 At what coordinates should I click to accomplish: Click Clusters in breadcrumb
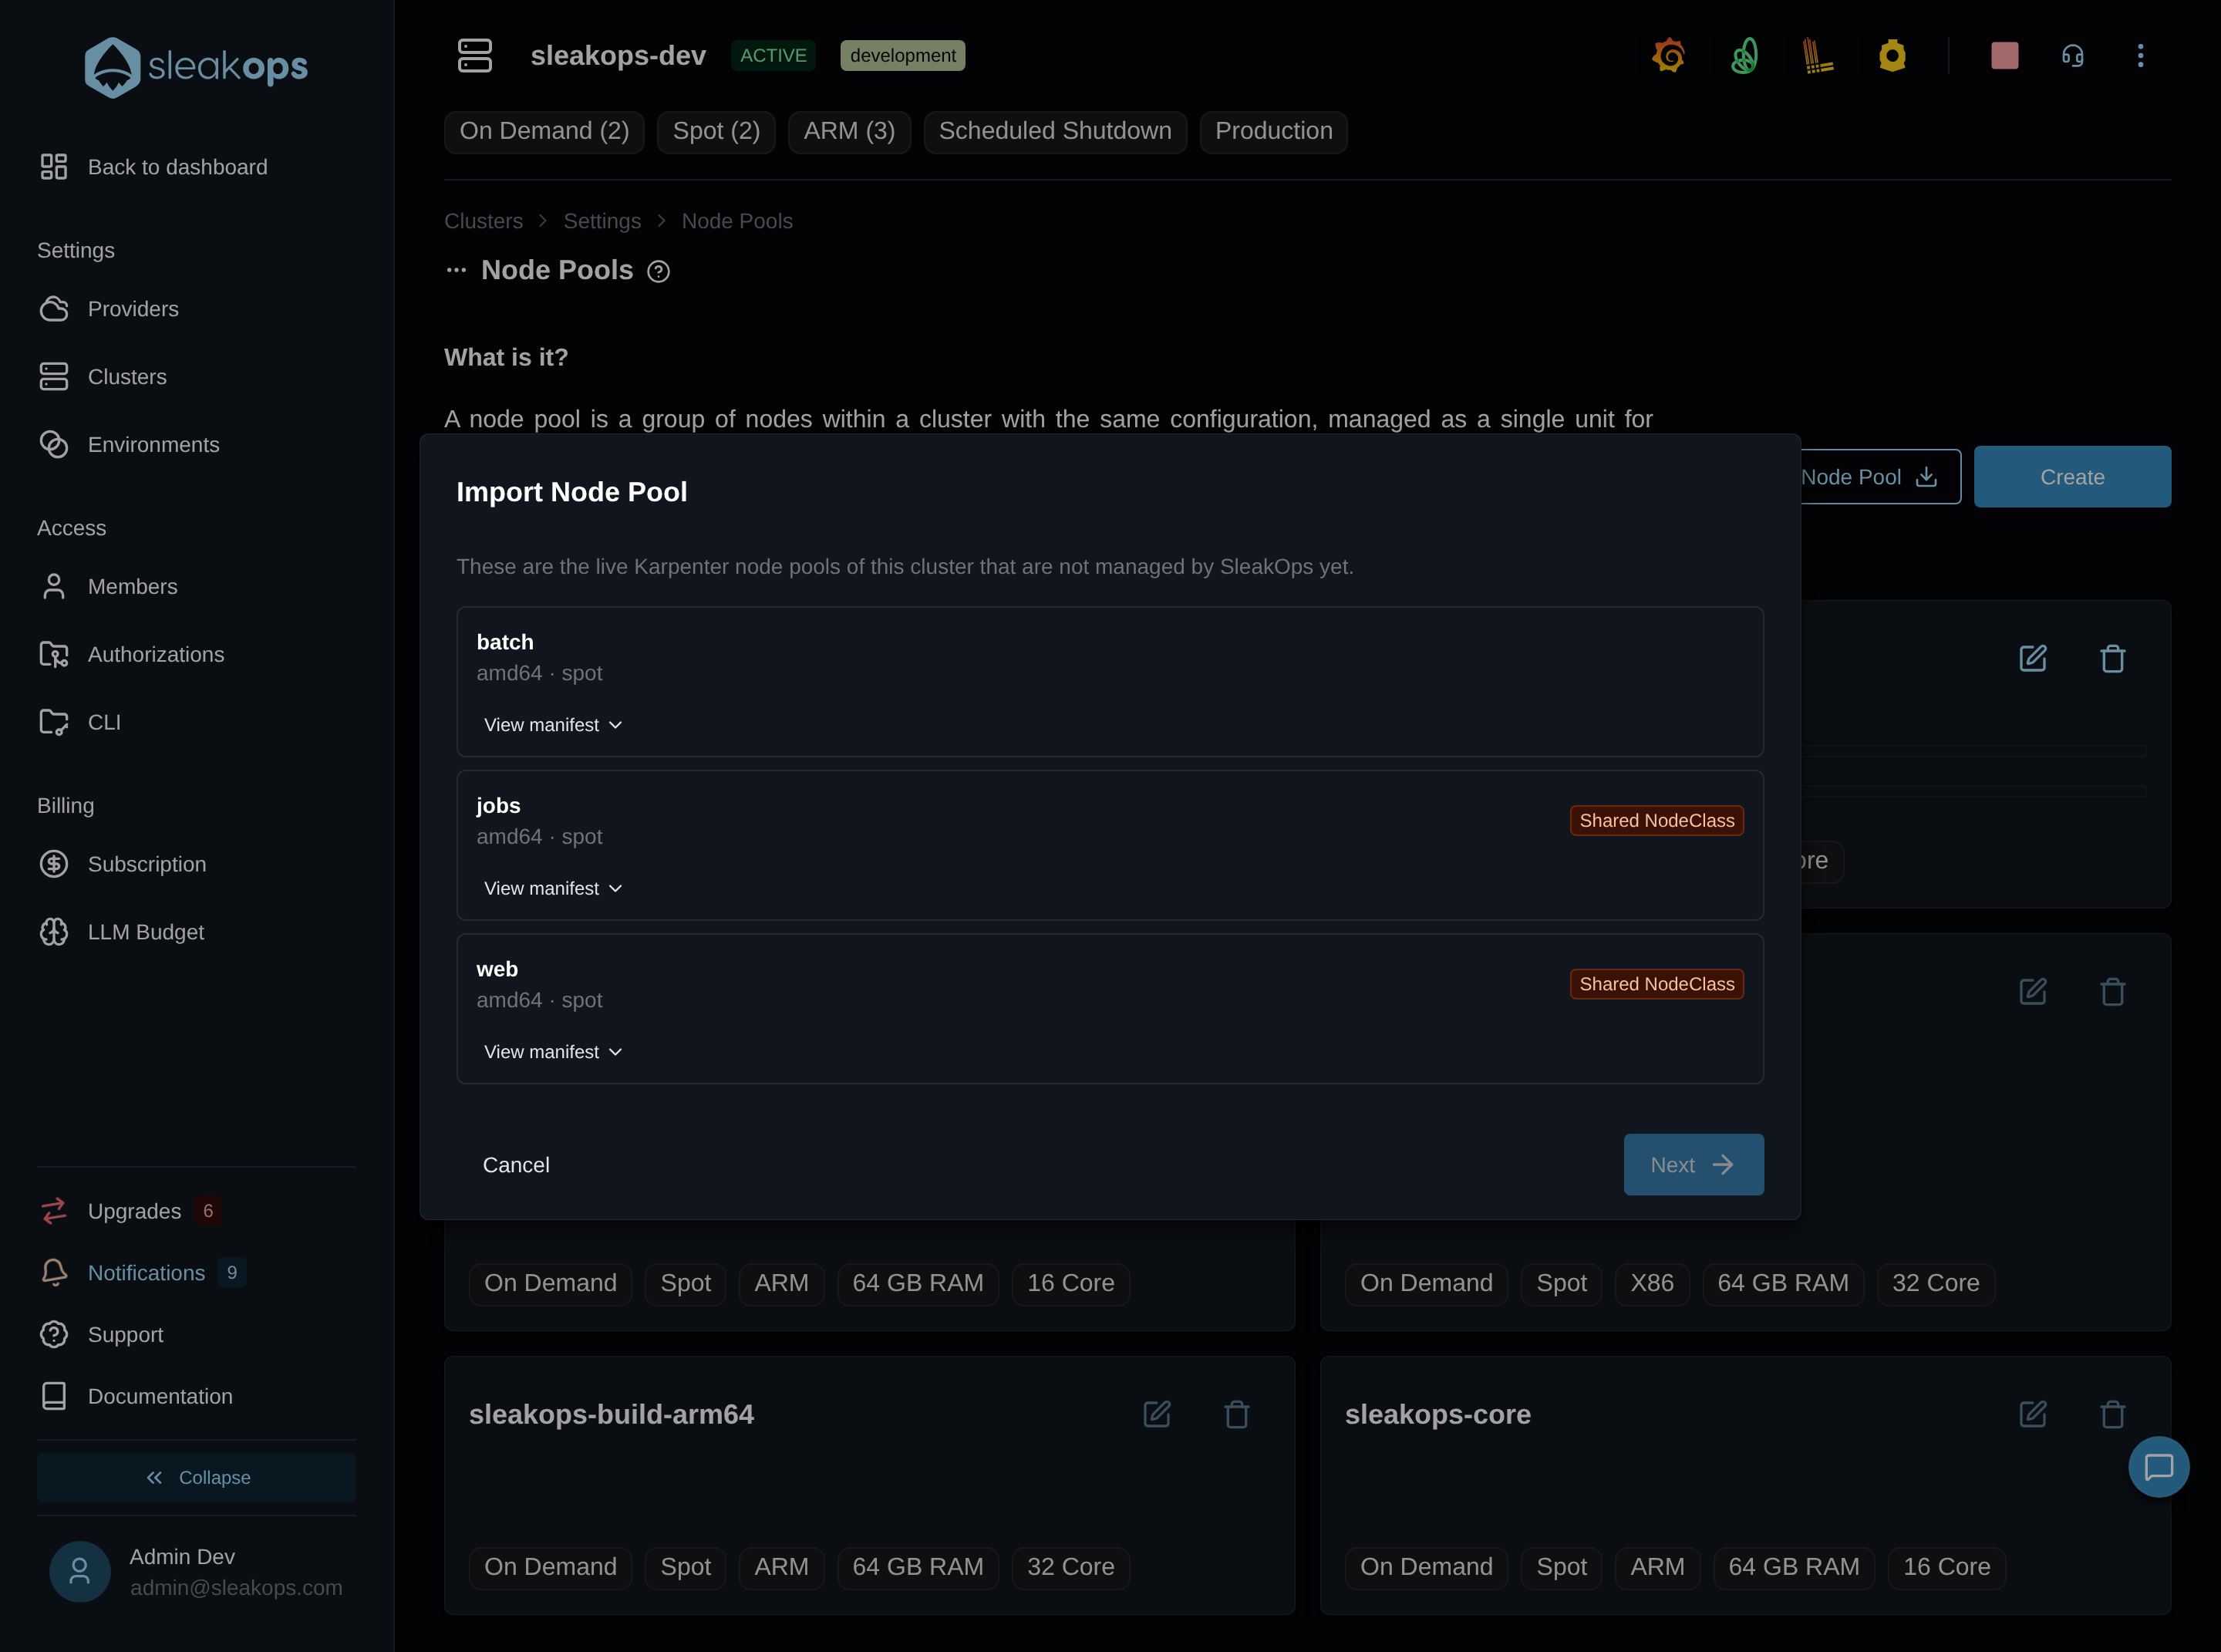(x=483, y=221)
